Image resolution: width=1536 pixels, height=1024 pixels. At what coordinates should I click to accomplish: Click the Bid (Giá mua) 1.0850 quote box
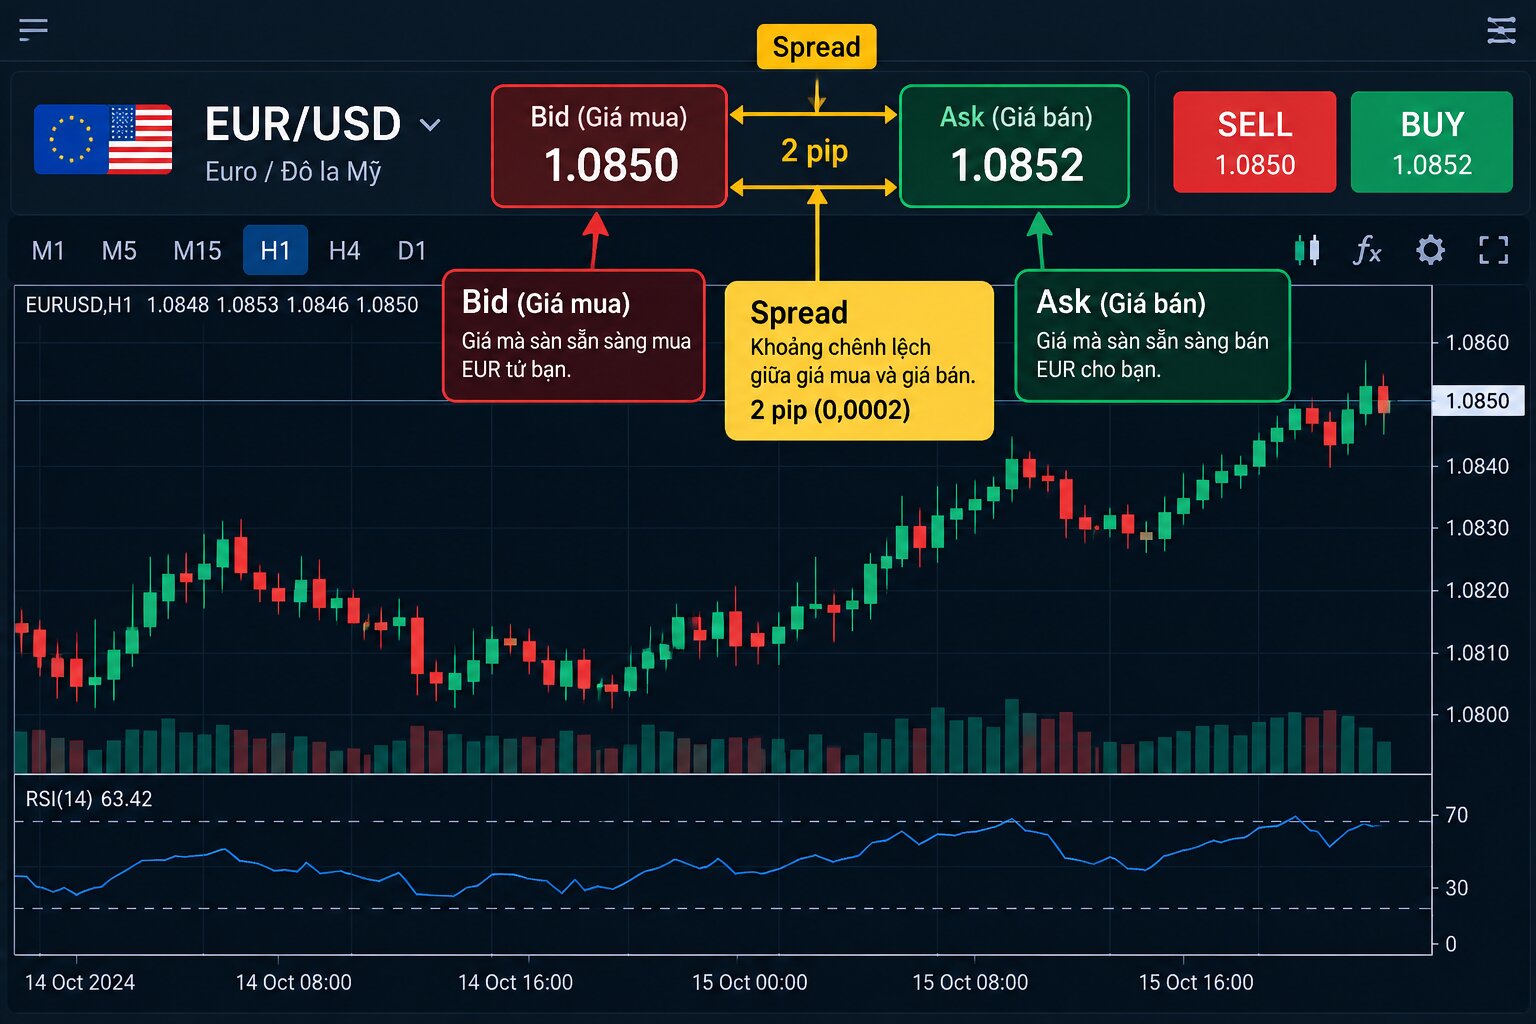(609, 146)
